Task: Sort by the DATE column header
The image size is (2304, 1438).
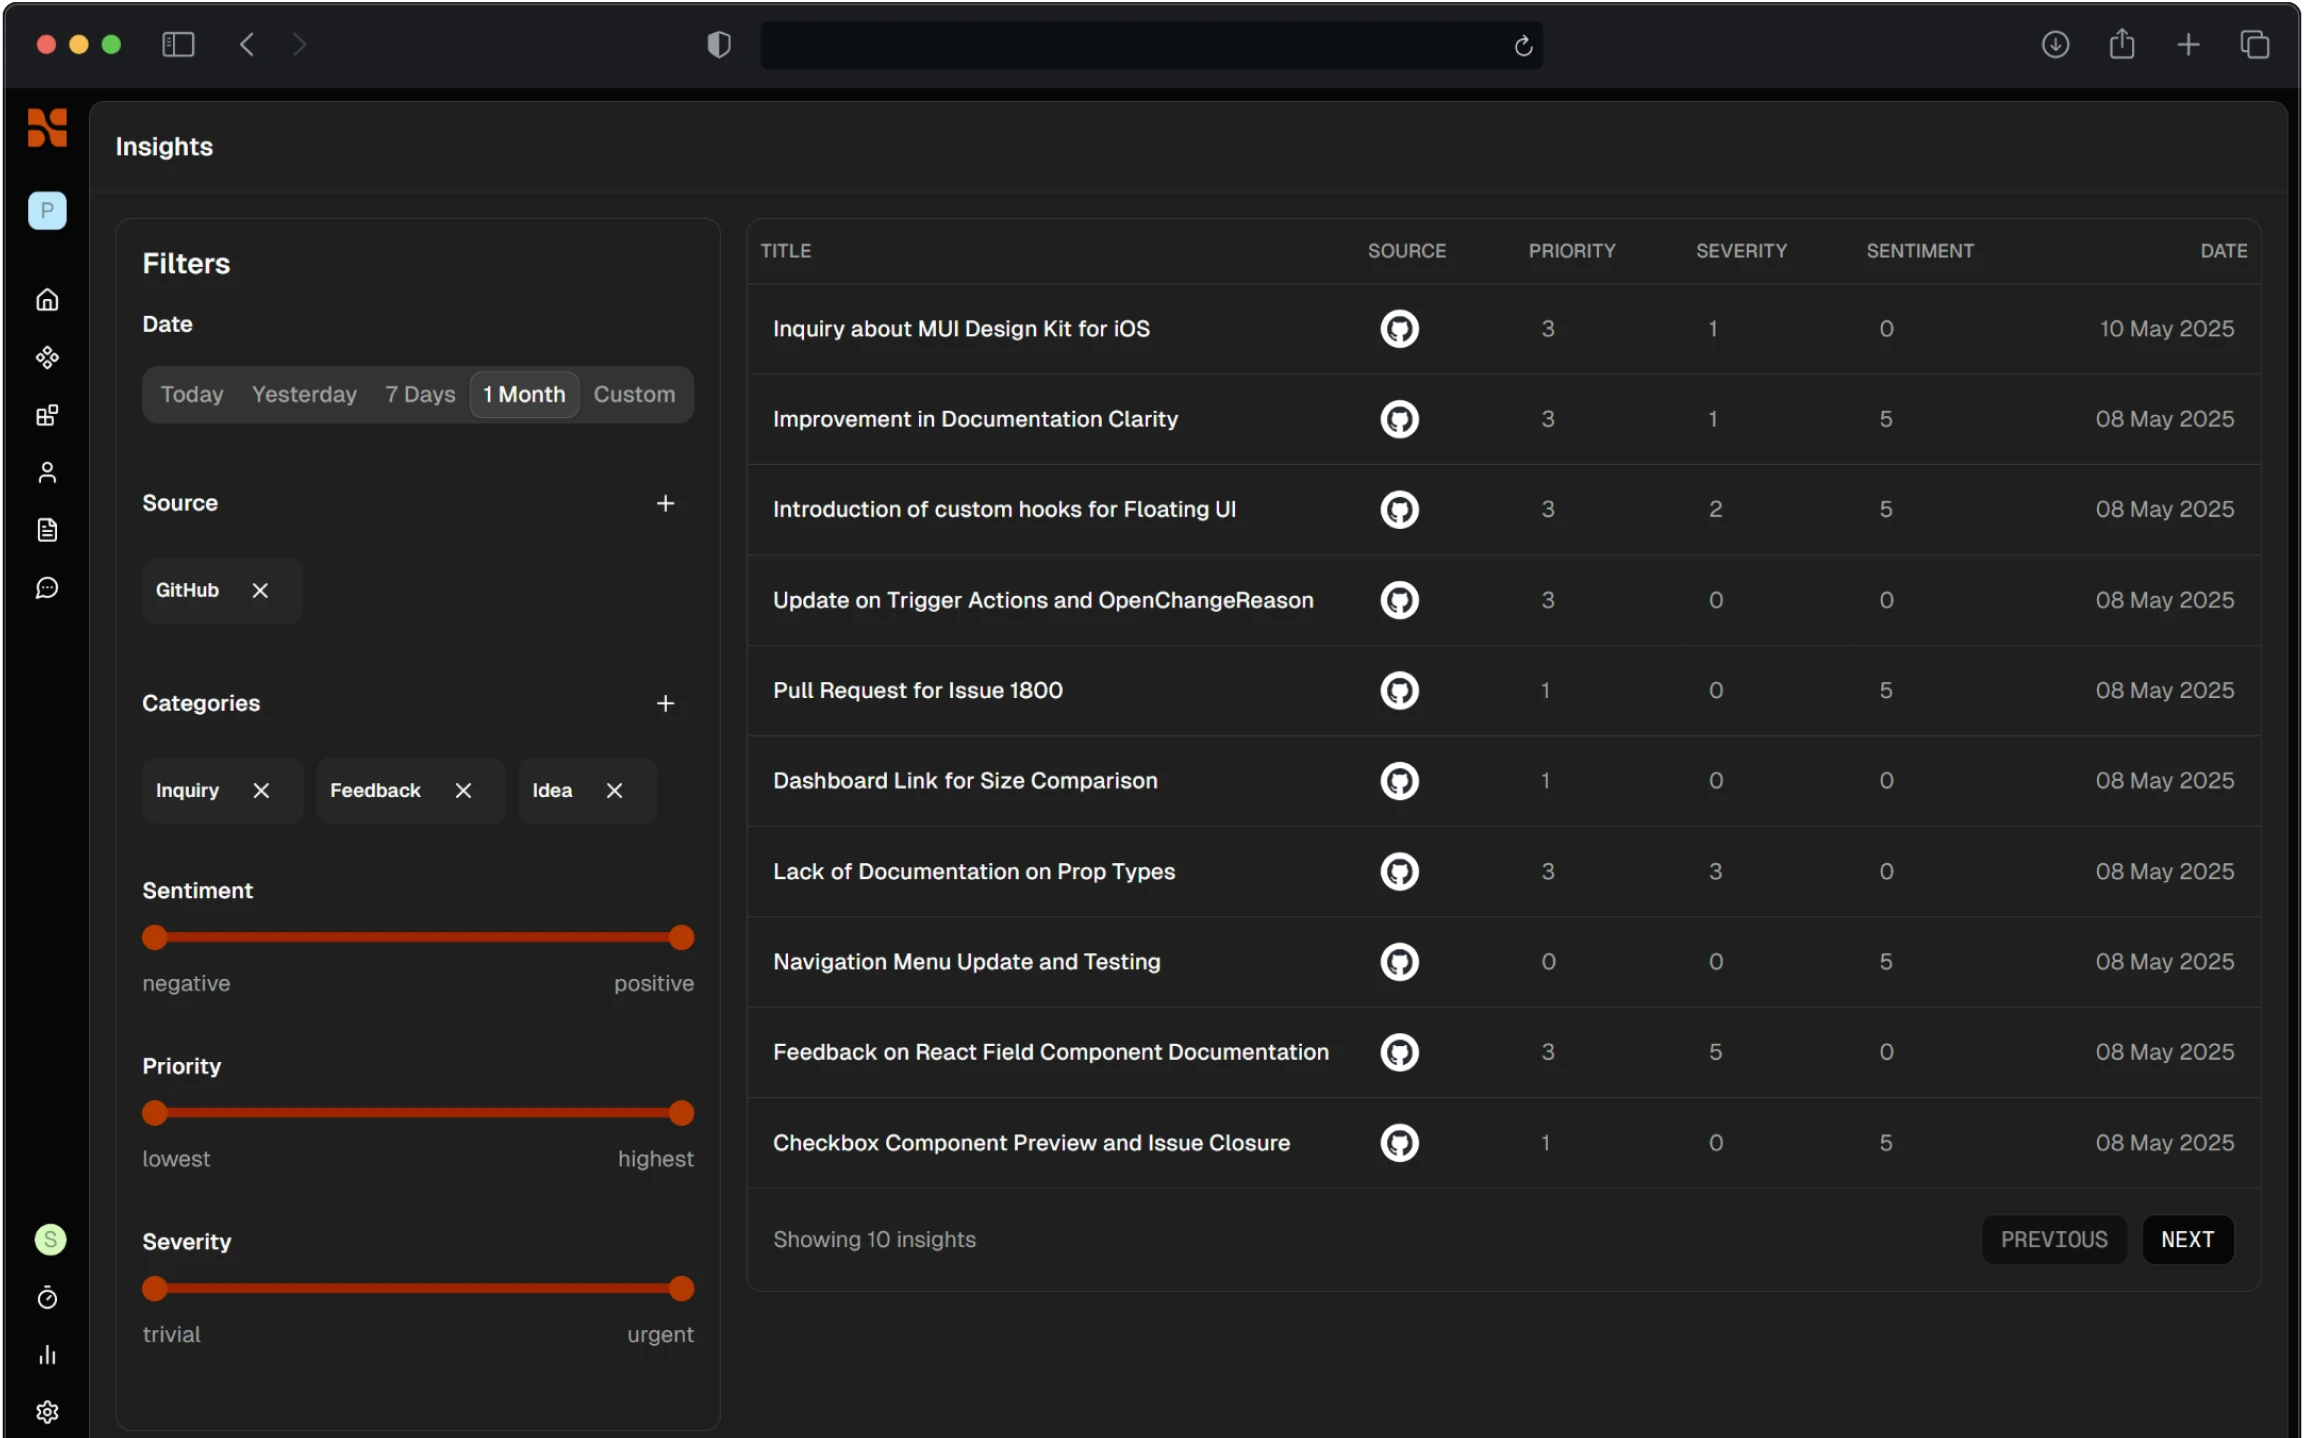Action: pos(2223,251)
